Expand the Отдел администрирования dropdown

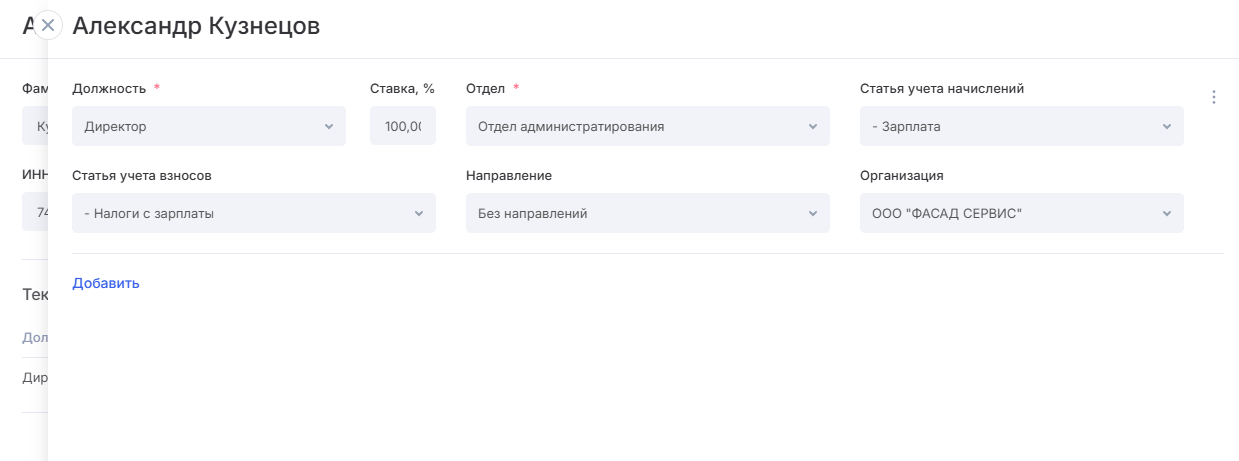(x=640, y=127)
